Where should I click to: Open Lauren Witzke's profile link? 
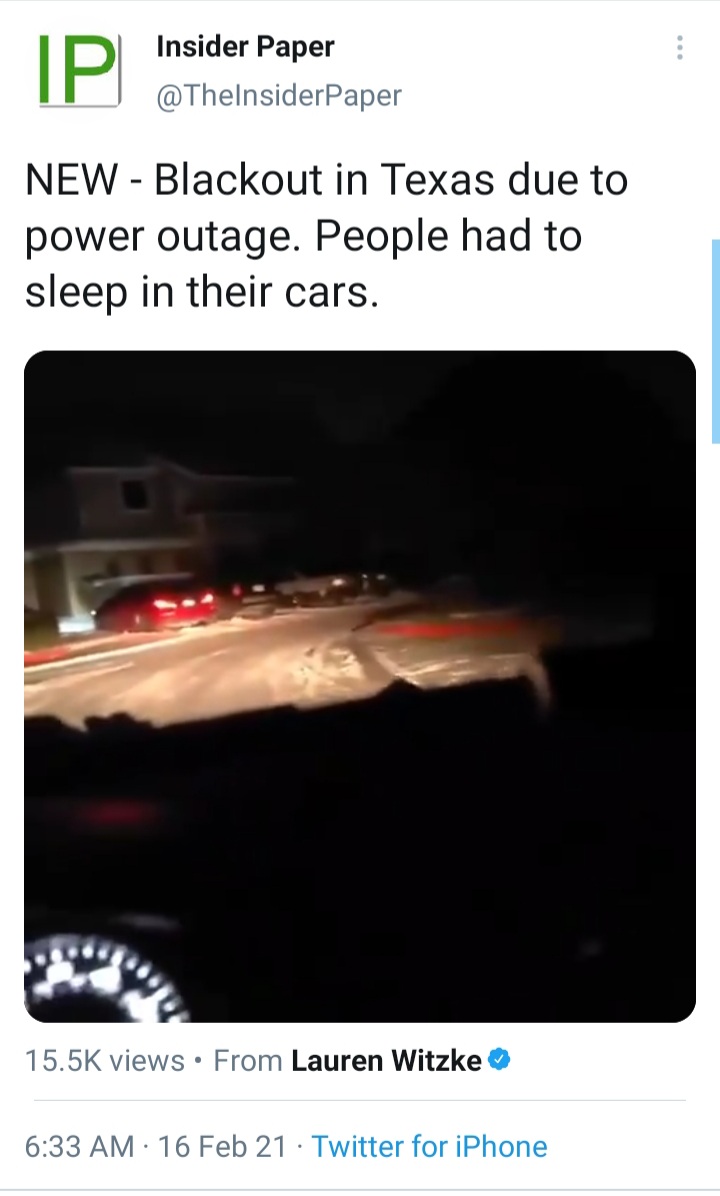point(387,1060)
